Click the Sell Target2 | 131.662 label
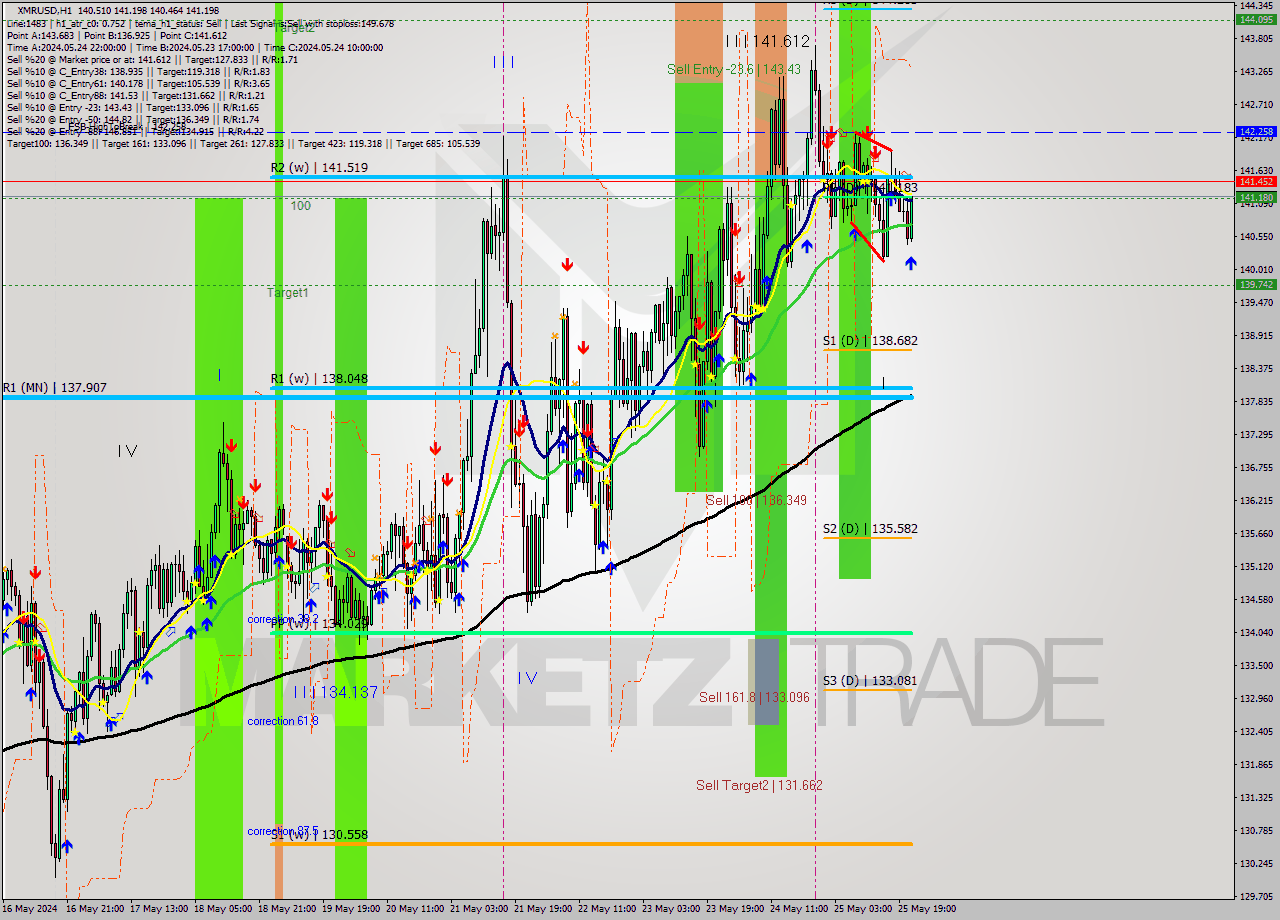This screenshot has height=920, width=1280. click(760, 785)
